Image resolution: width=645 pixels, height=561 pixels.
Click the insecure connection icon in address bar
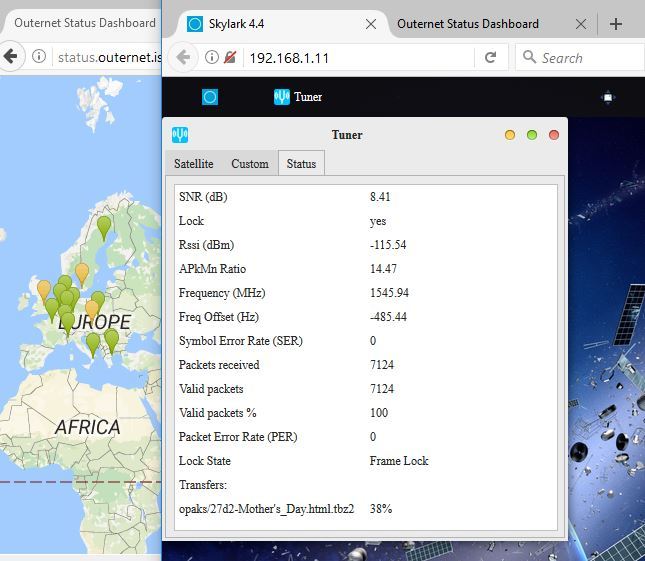click(230, 57)
